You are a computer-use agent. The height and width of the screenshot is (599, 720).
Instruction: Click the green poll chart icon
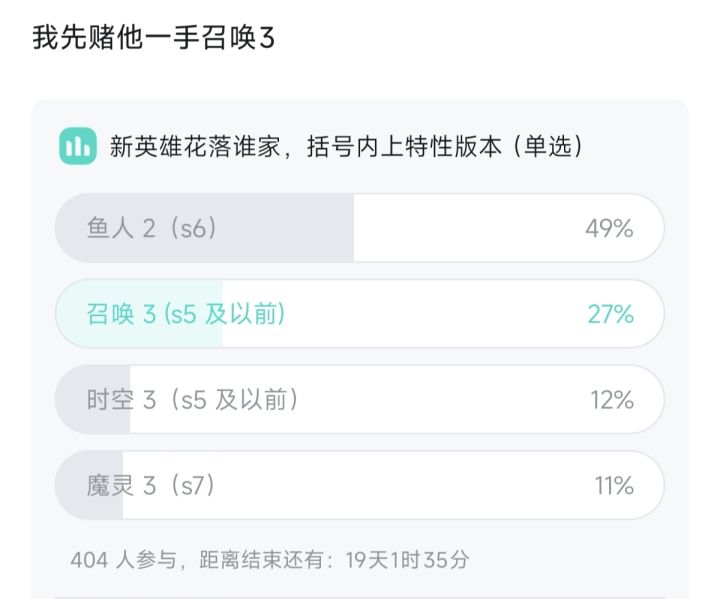coord(78,146)
